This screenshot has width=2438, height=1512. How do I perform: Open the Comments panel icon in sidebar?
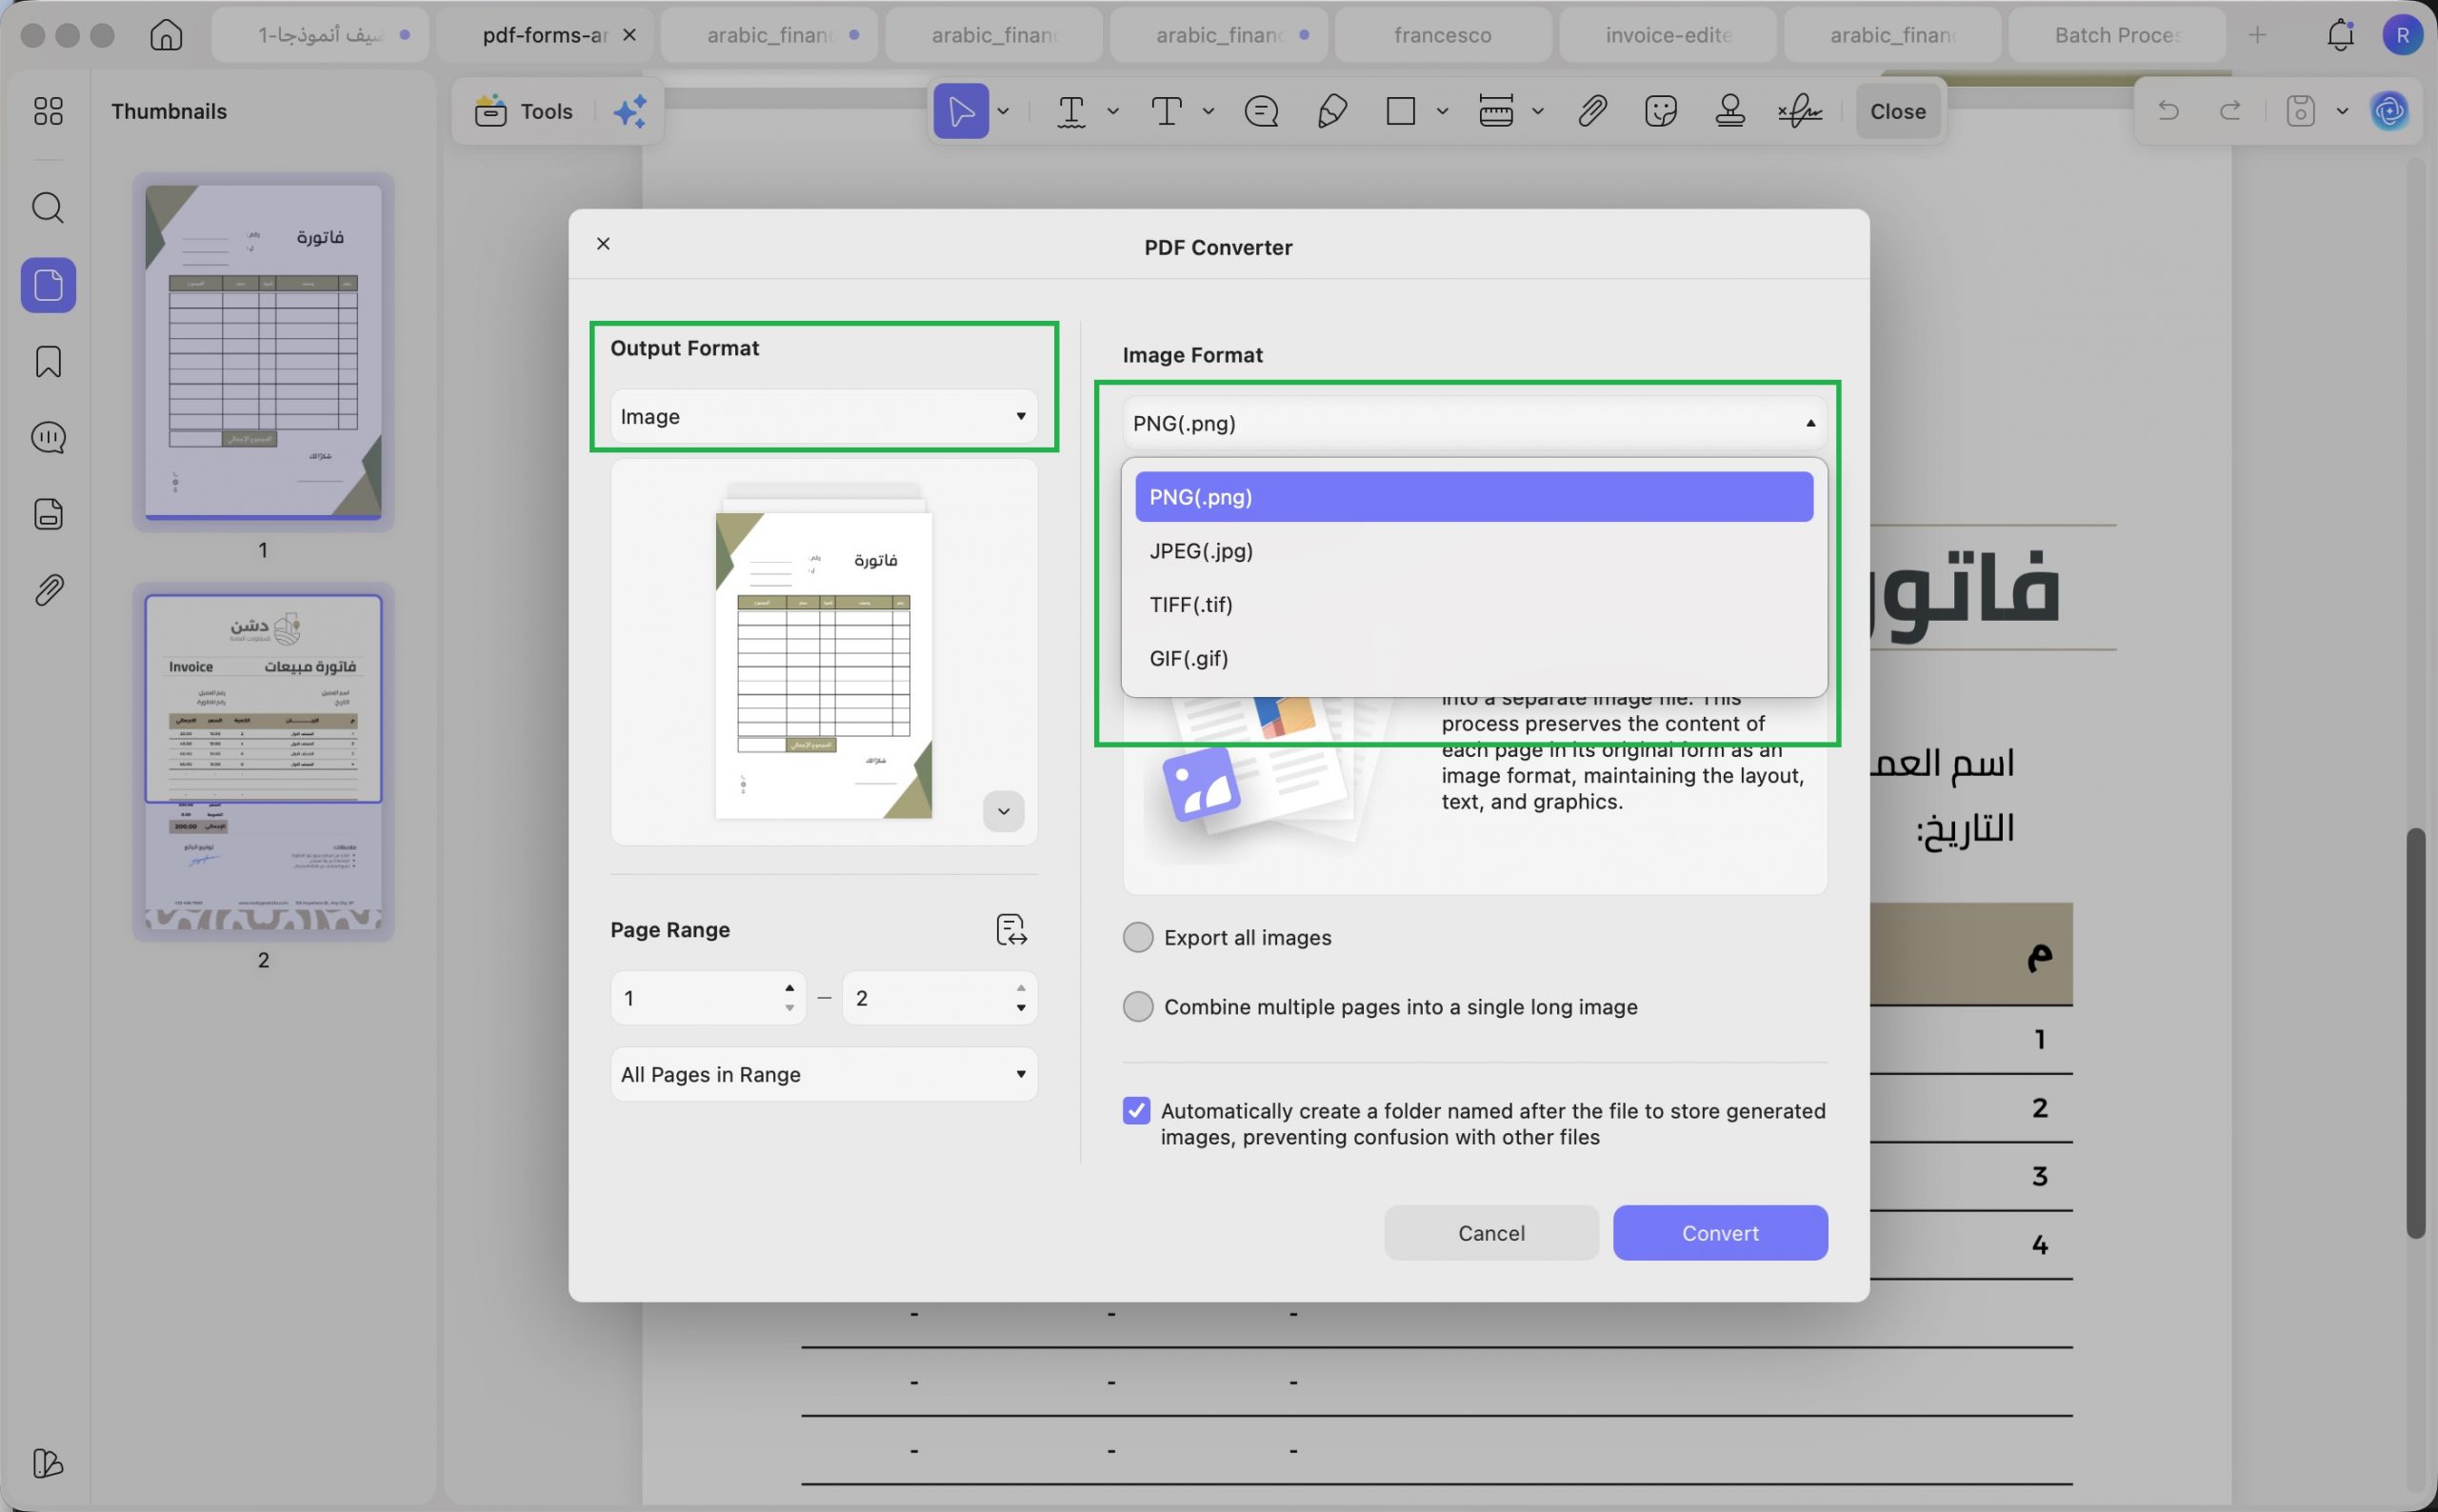(x=48, y=437)
